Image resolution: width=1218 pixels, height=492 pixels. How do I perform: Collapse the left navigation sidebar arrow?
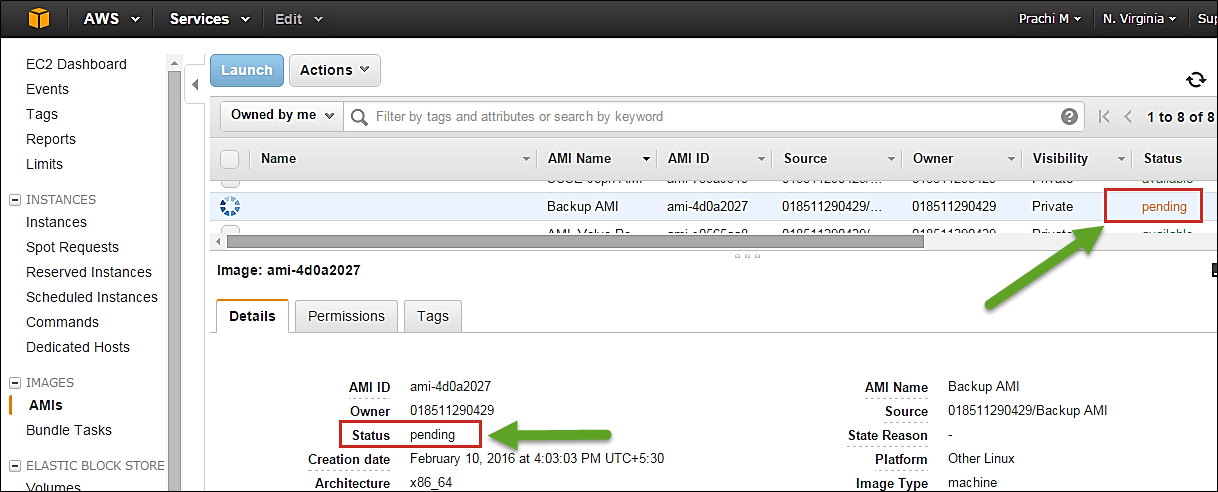tap(195, 85)
